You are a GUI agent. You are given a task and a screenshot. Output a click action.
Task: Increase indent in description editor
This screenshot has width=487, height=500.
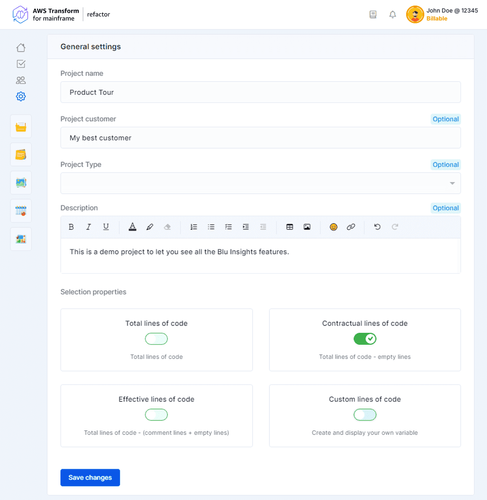(x=246, y=227)
